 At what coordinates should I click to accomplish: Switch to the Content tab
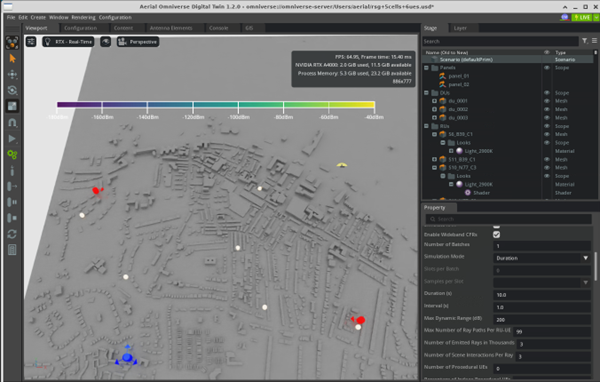pos(123,28)
